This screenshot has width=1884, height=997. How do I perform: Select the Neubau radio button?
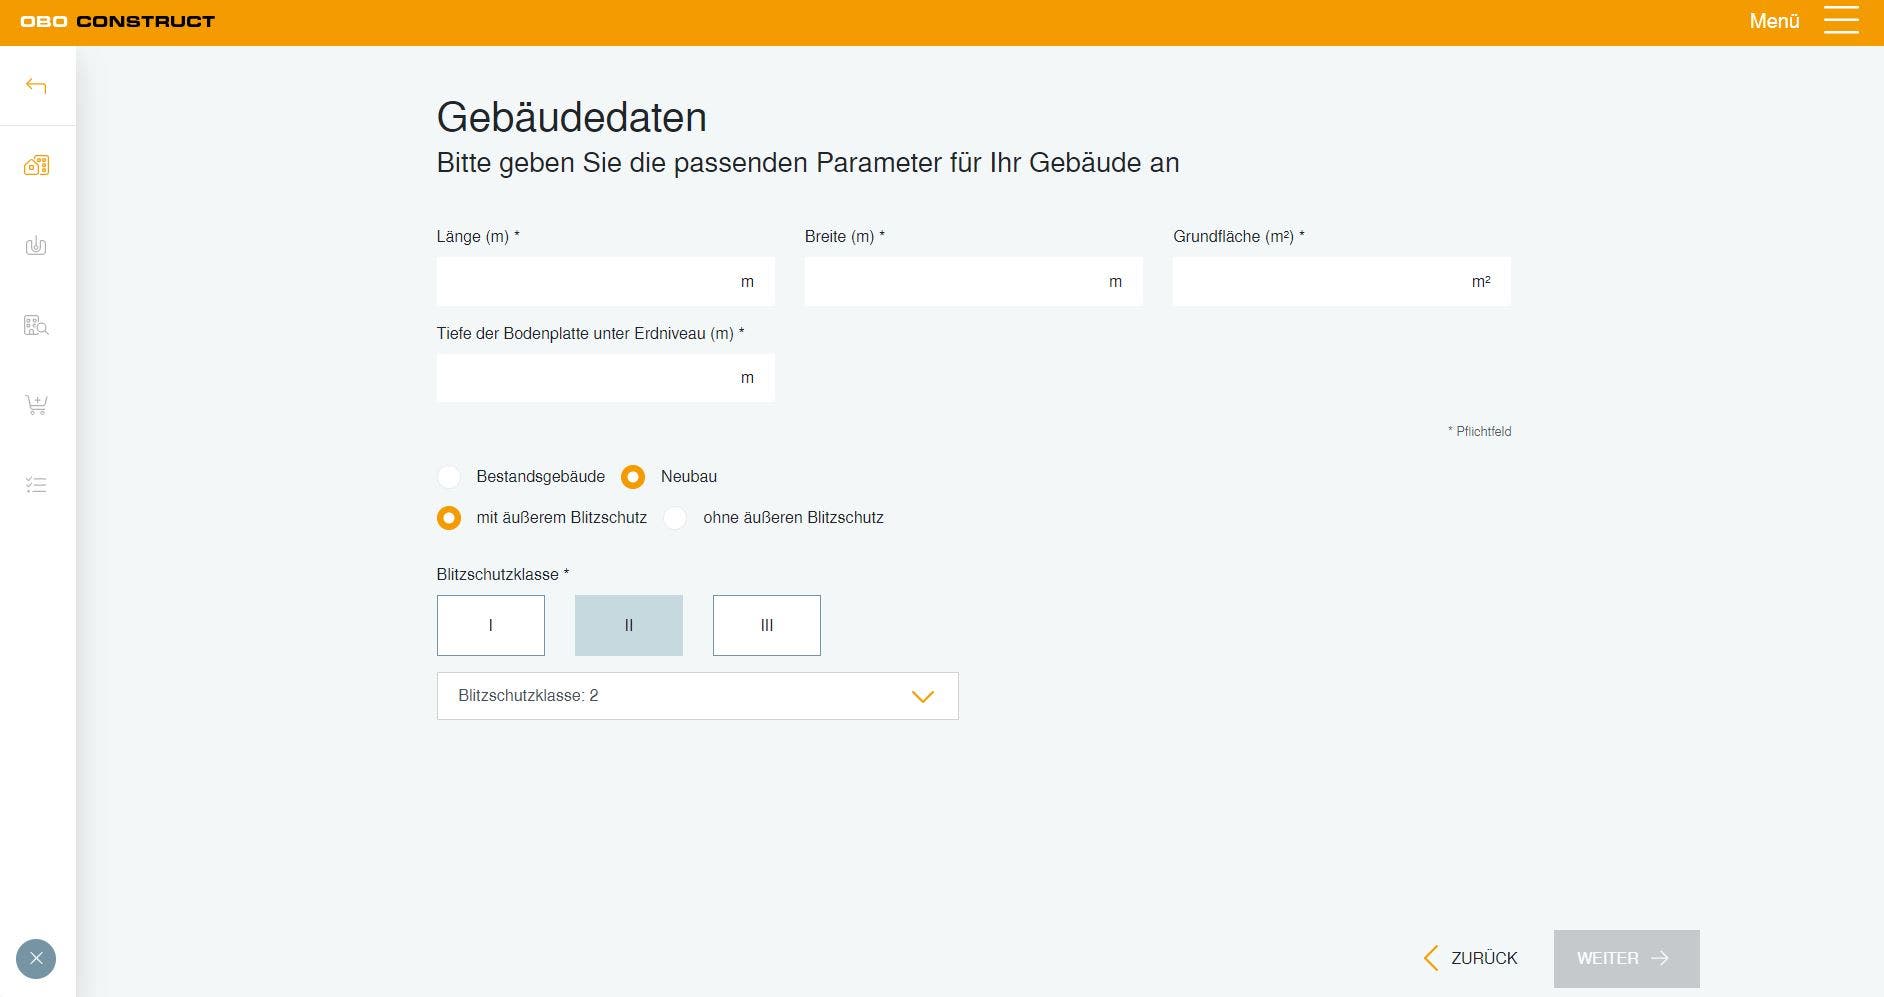[x=633, y=477]
